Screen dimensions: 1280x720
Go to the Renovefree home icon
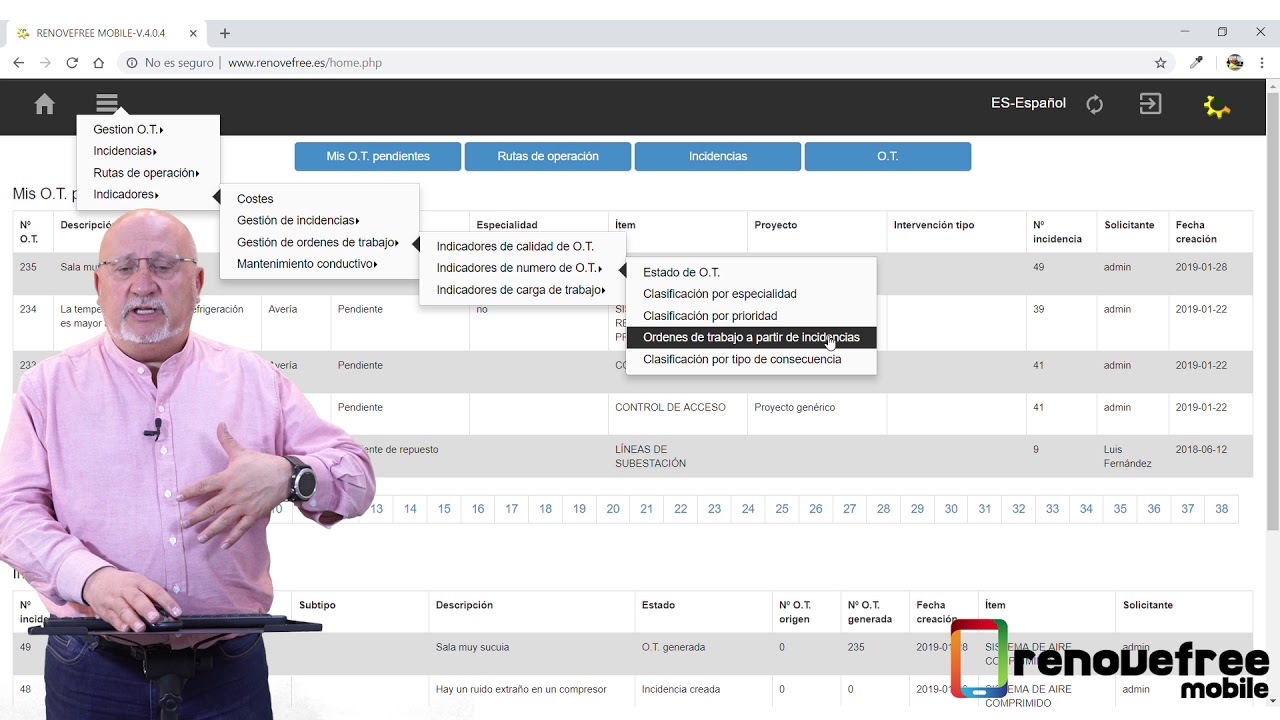tap(44, 104)
